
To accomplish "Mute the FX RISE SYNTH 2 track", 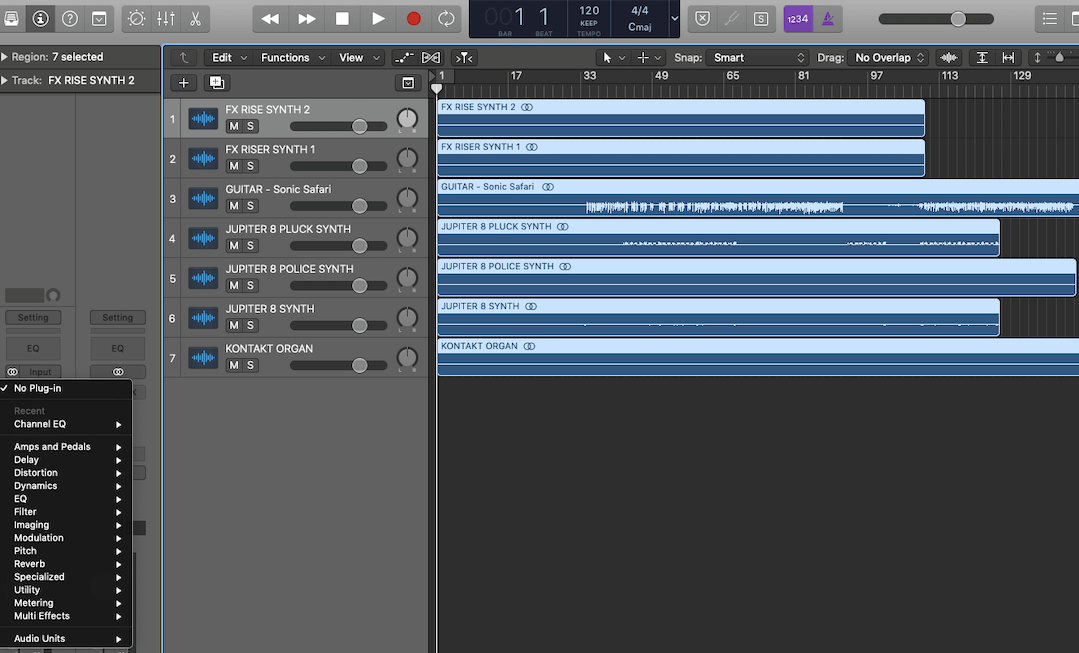I will [x=234, y=127].
